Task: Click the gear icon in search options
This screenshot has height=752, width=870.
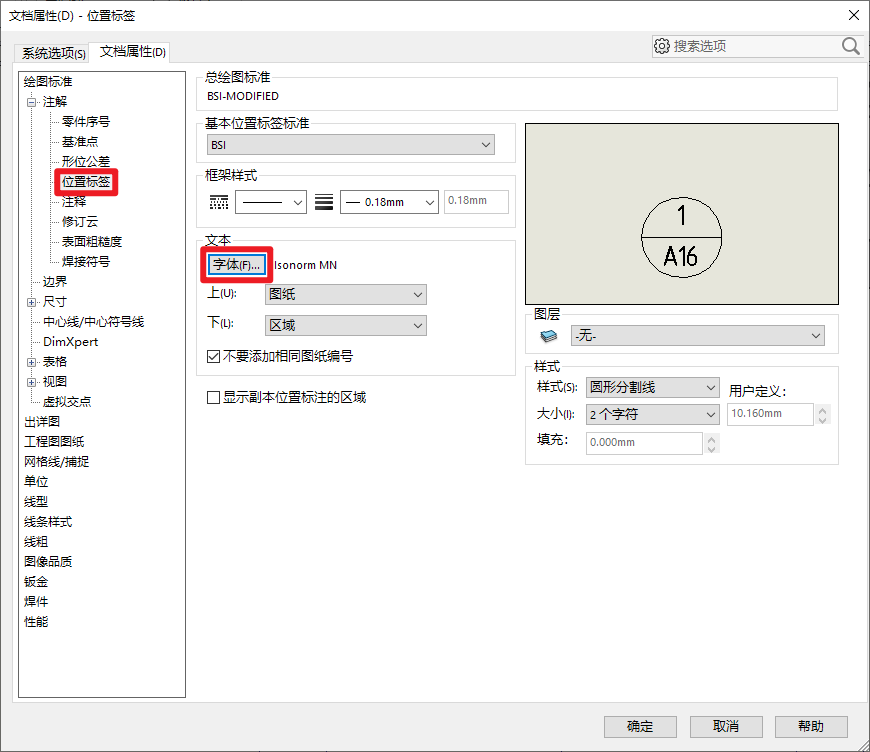Action: [x=661, y=46]
